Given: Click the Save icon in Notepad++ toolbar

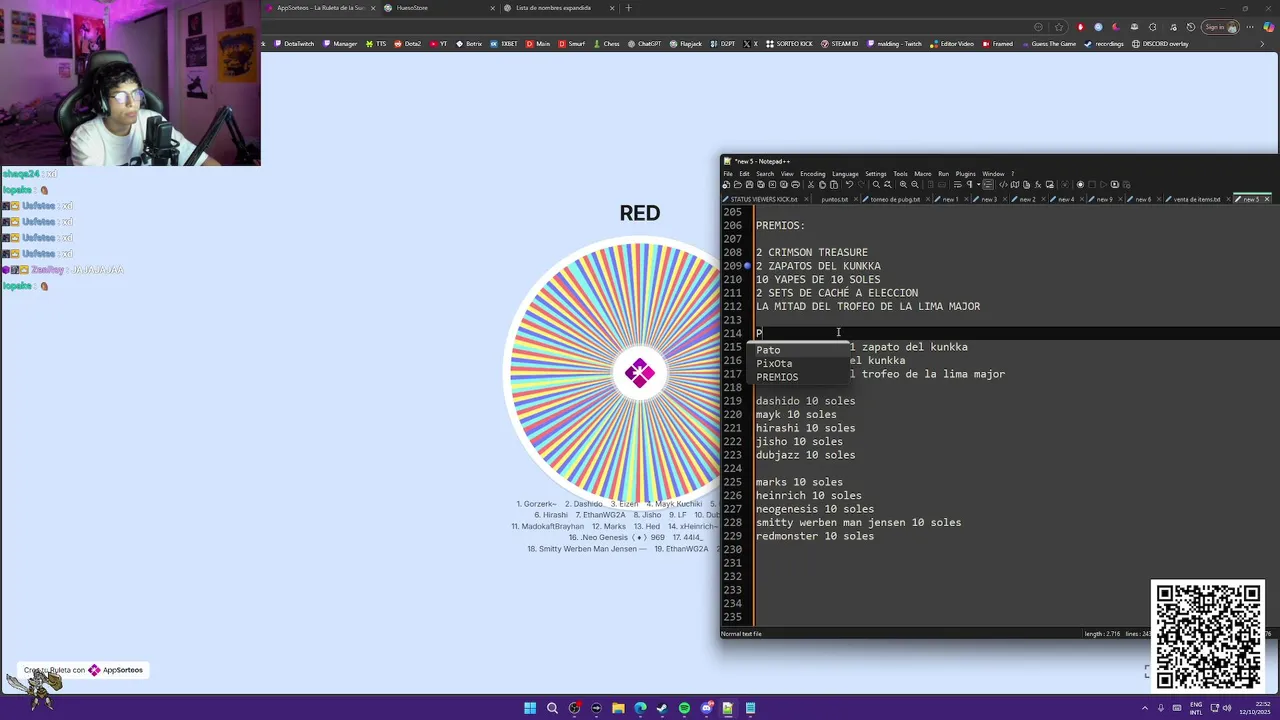Looking at the screenshot, I should (x=749, y=184).
